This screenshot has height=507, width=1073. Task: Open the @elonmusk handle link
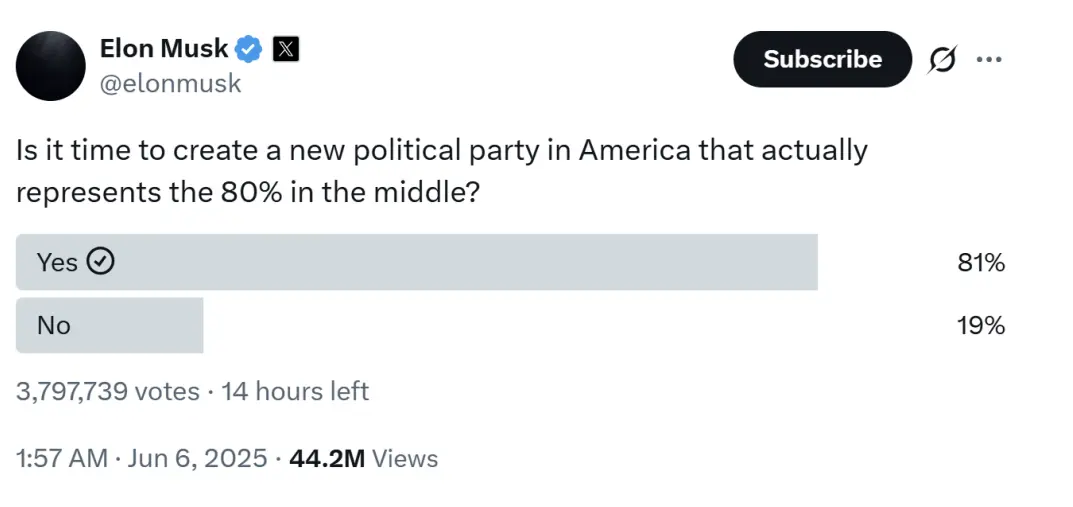click(171, 83)
